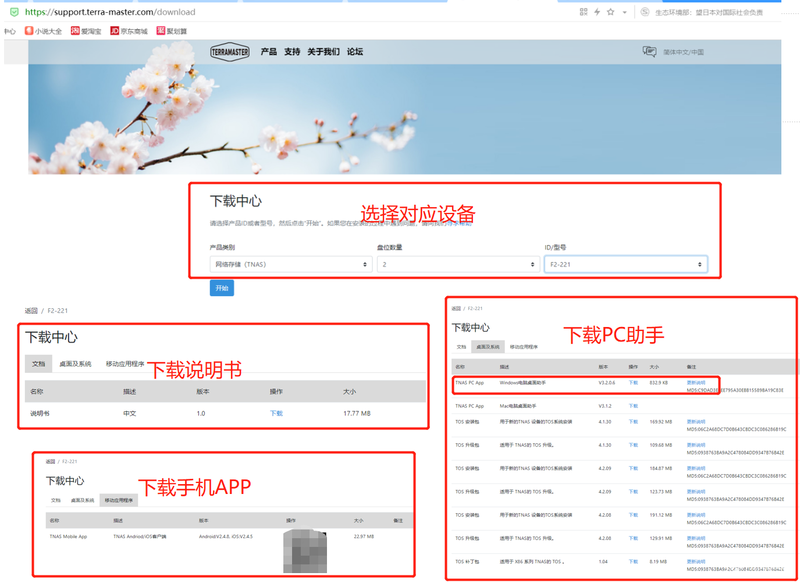This screenshot has width=800, height=583.
Task: Click the 17.77 MB size cell
Action: 357,413
